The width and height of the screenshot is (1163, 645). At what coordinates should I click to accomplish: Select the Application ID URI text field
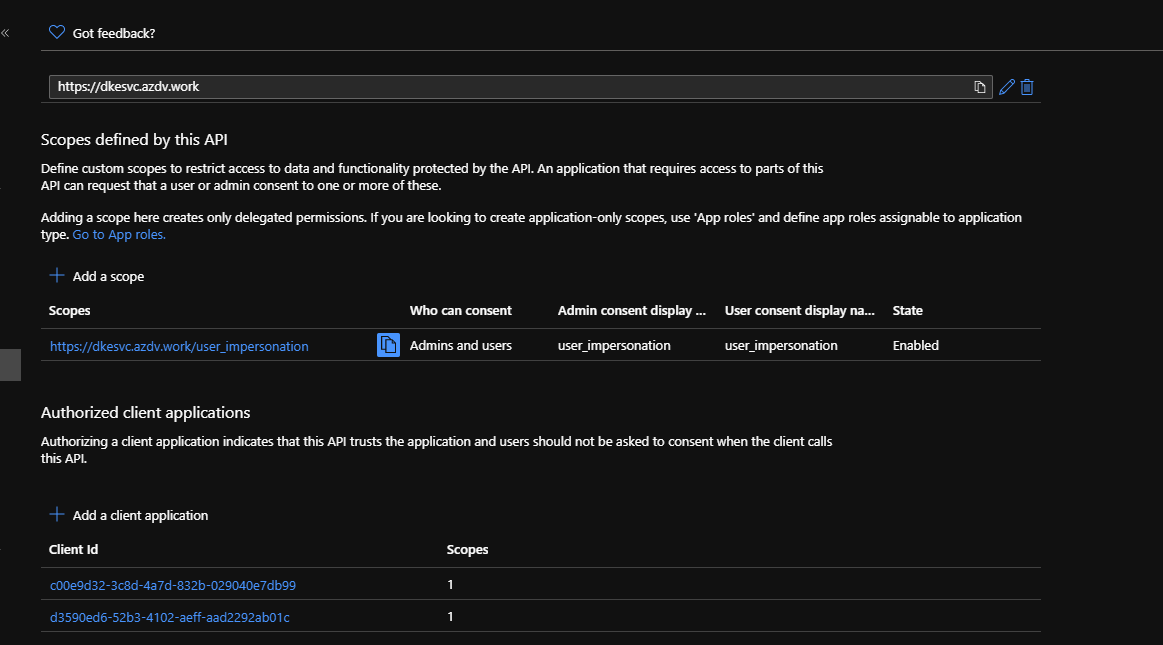400,86
